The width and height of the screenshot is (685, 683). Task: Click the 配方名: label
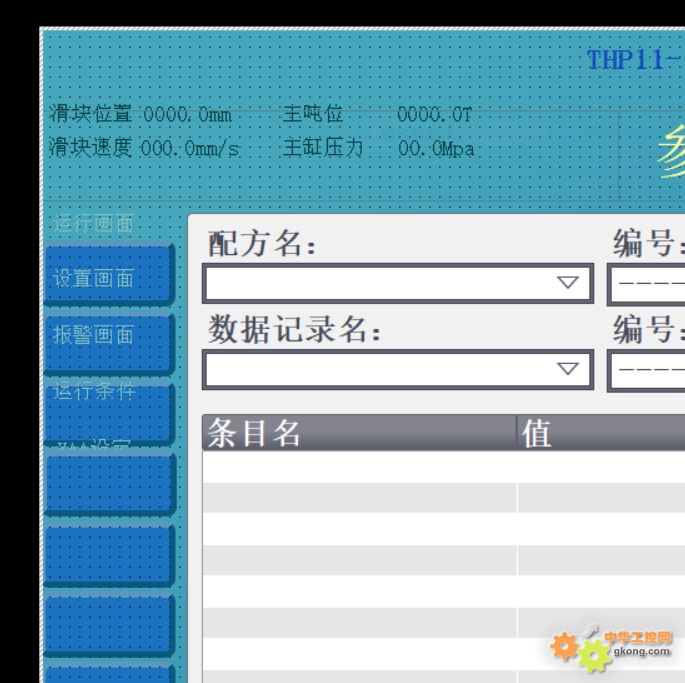262,244
